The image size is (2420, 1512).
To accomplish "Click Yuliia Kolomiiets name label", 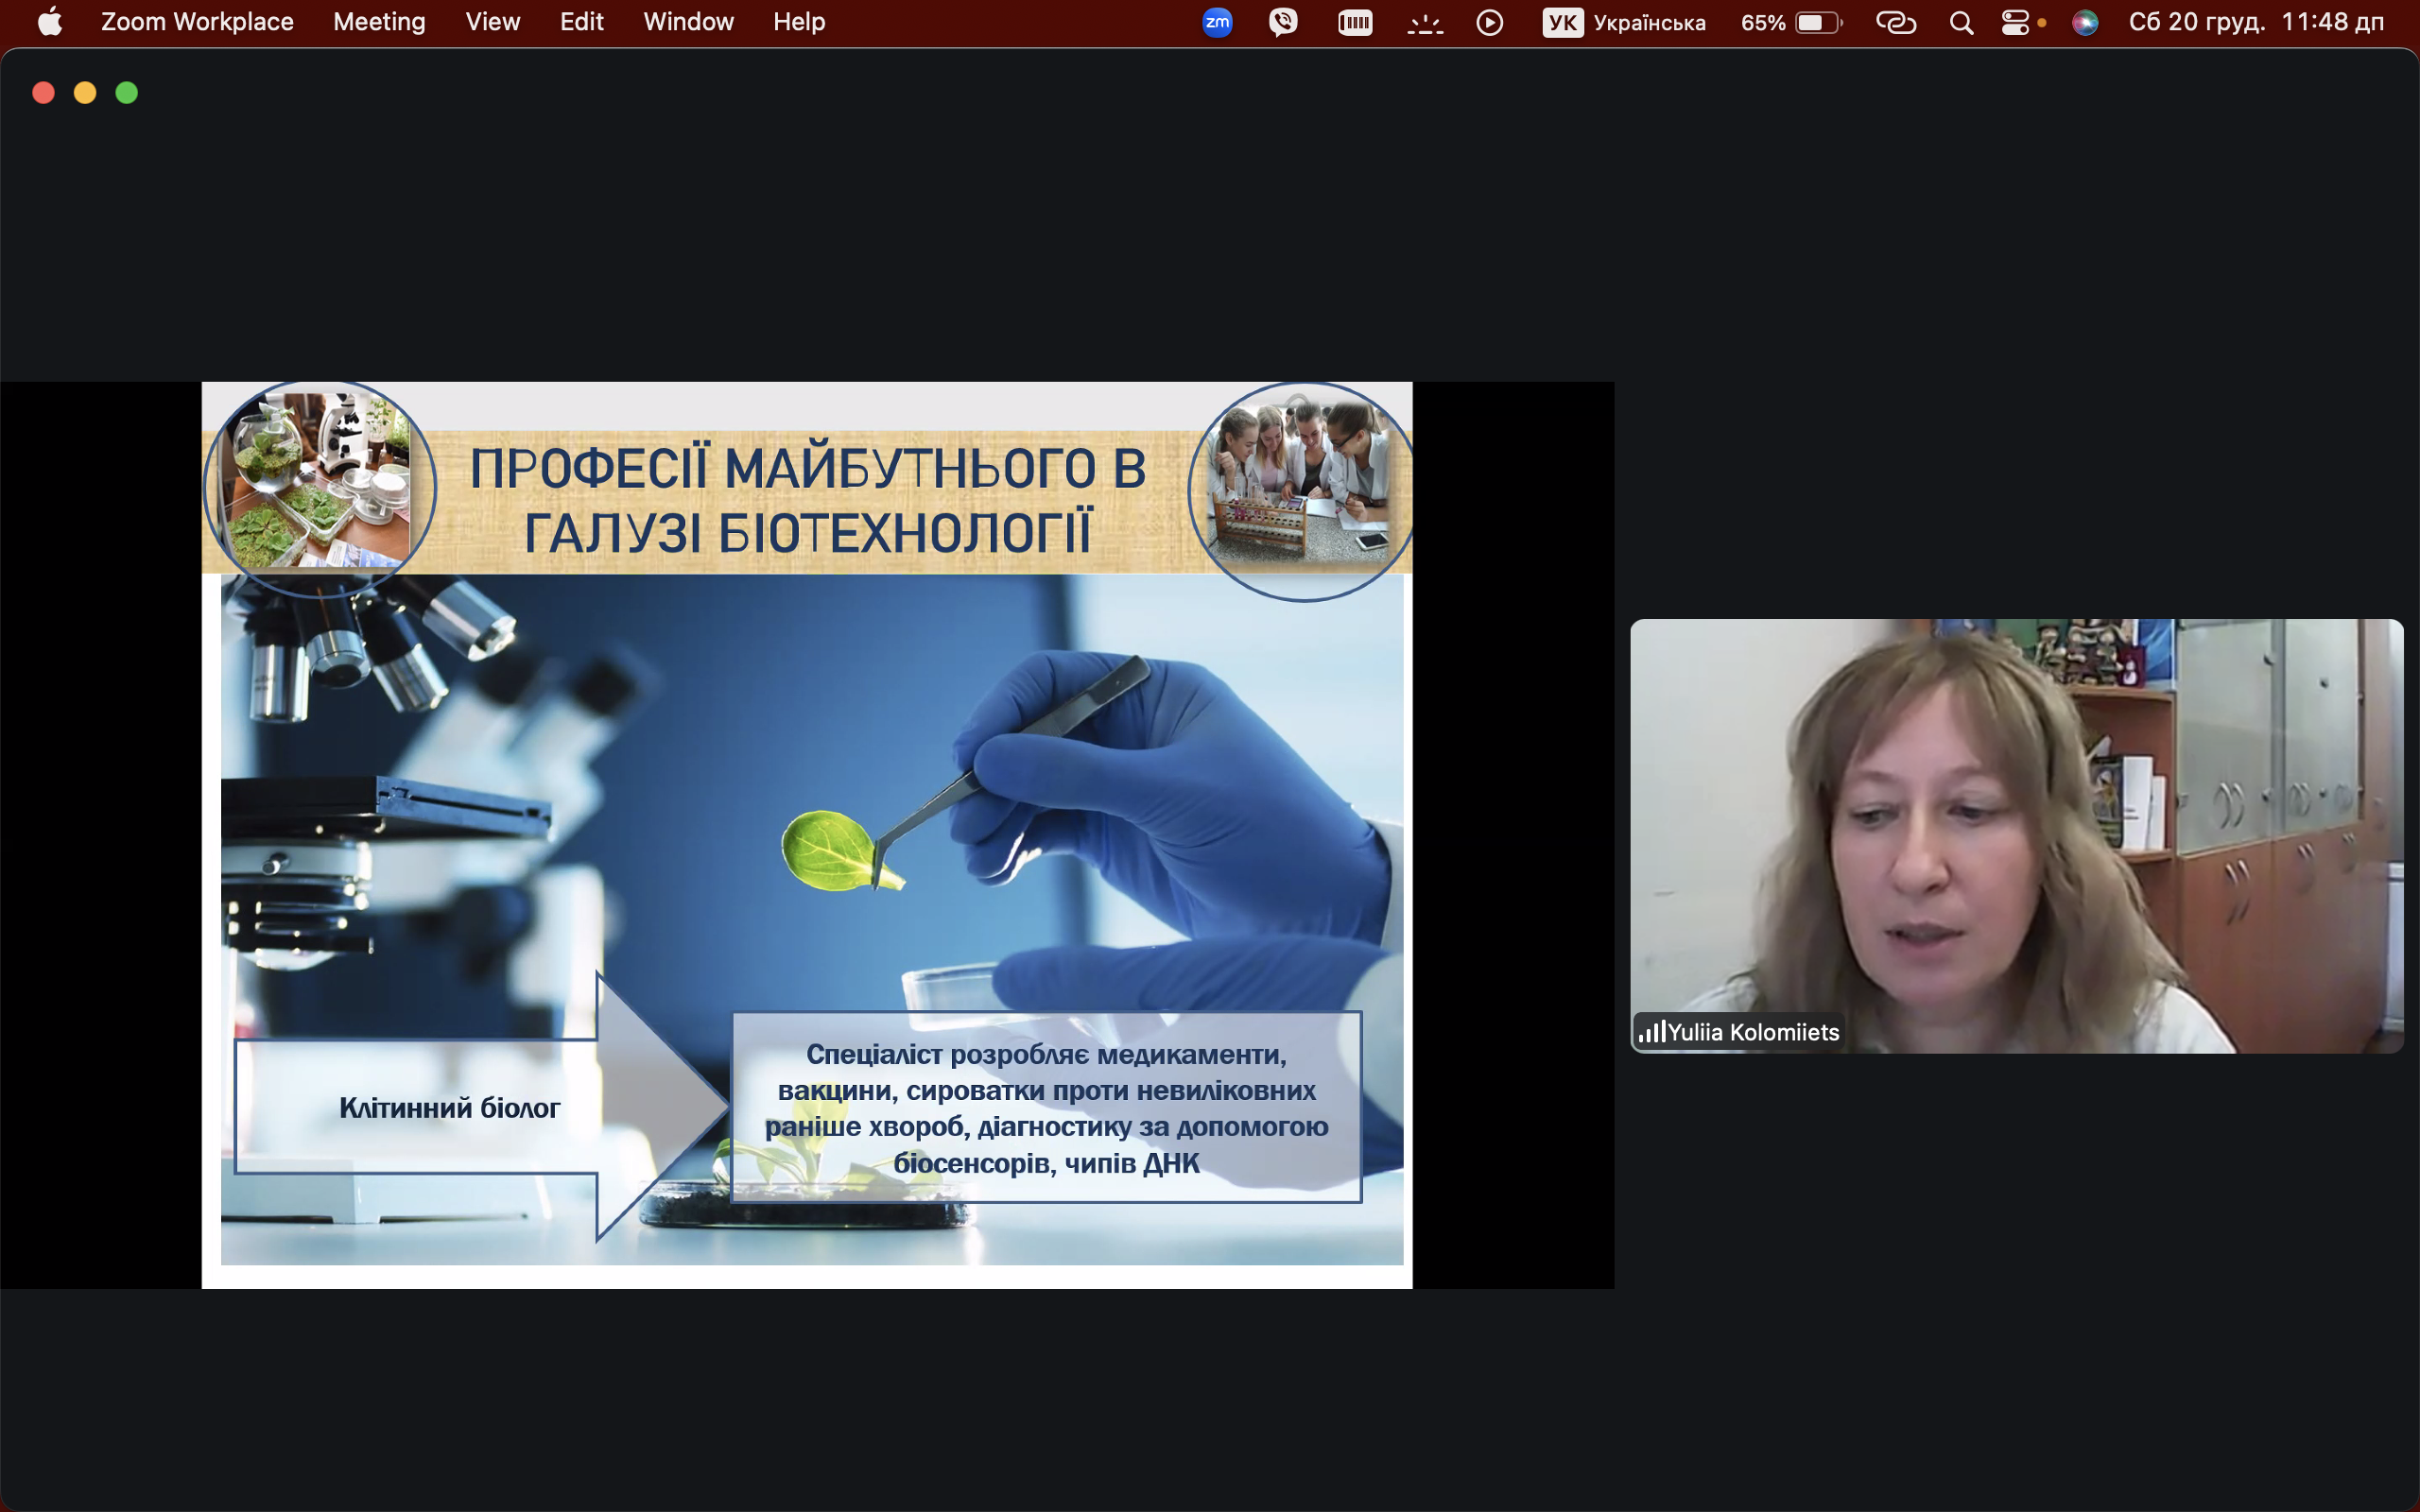I will 1752,1032.
